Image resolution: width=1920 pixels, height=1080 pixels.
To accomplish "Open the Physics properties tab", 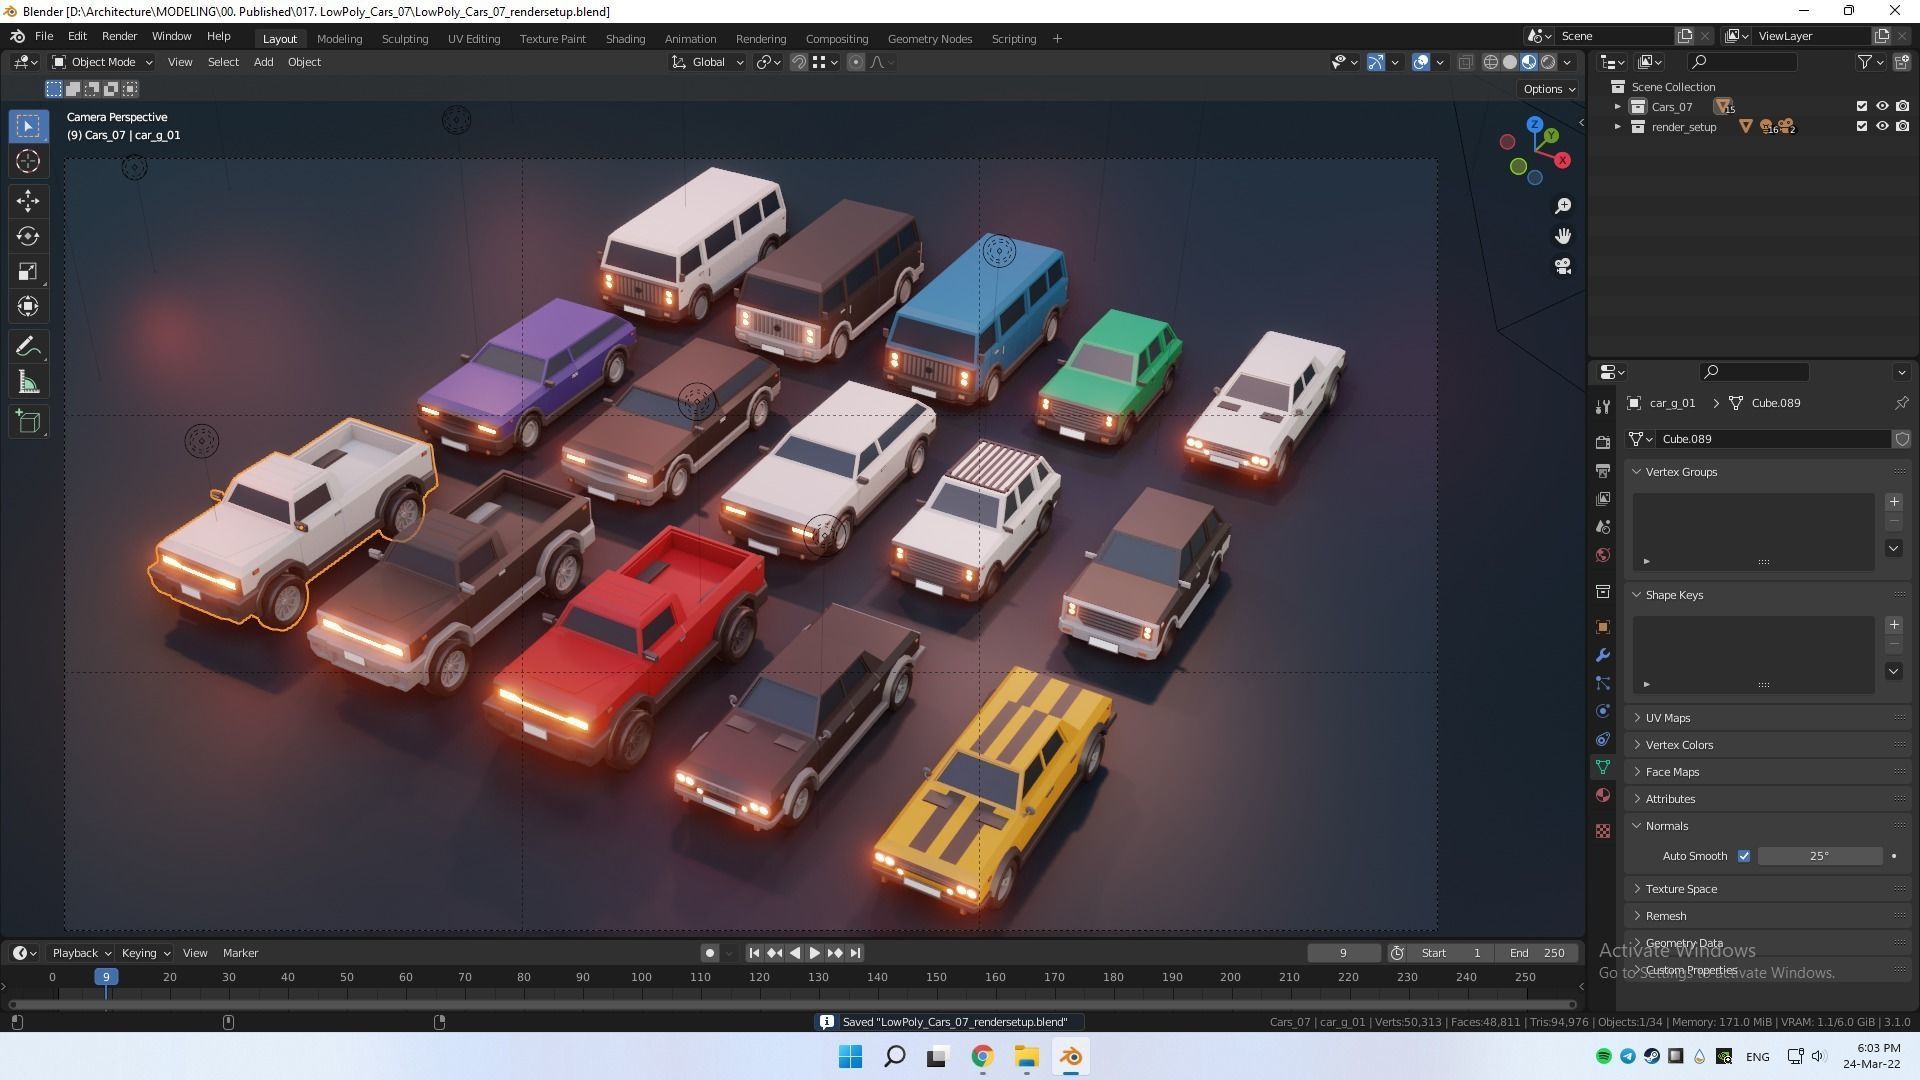I will (1603, 711).
